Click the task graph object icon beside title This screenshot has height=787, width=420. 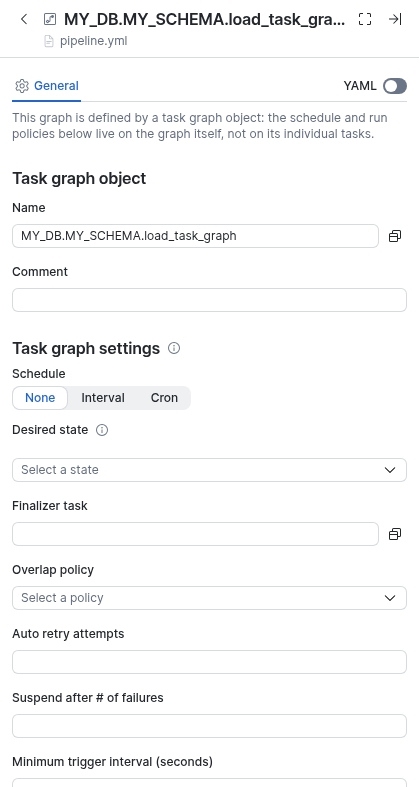50,20
